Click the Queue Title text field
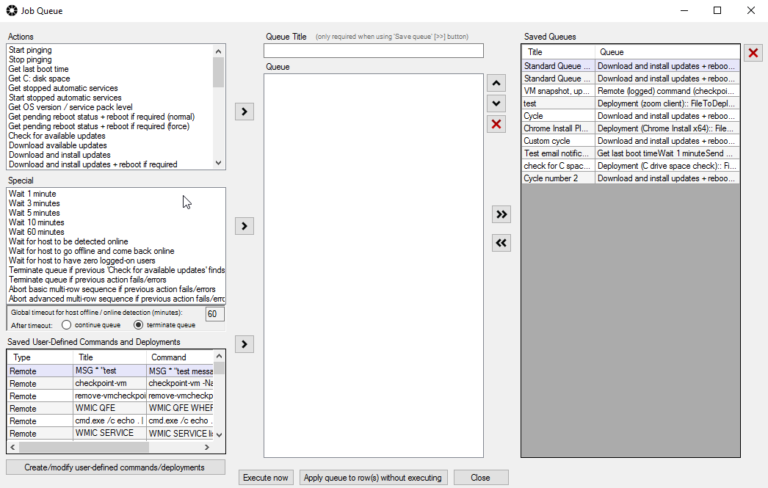Screen dimensions: 768x488 click(373, 50)
